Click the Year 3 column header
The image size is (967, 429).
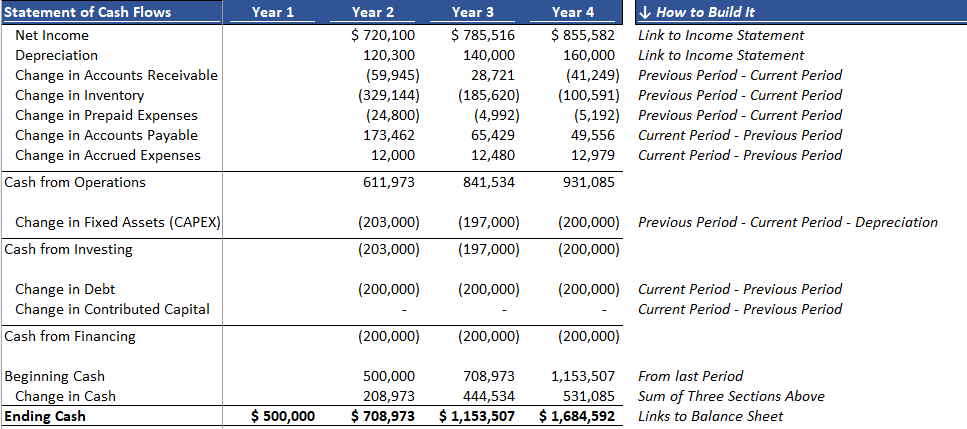pyautogui.click(x=472, y=12)
